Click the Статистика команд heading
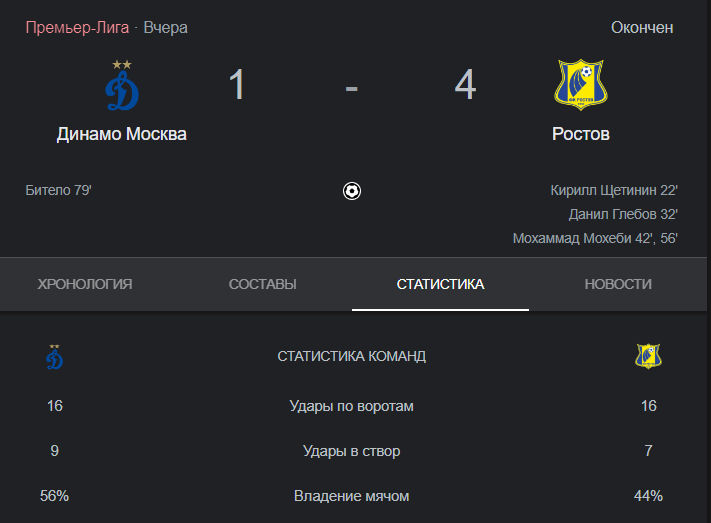711x523 pixels. tap(351, 356)
